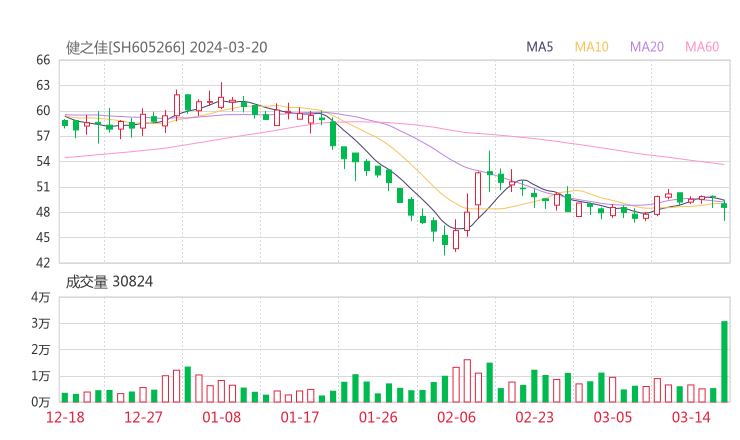Click the MA5 legend label
This screenshot has width=740, height=440.
[539, 47]
